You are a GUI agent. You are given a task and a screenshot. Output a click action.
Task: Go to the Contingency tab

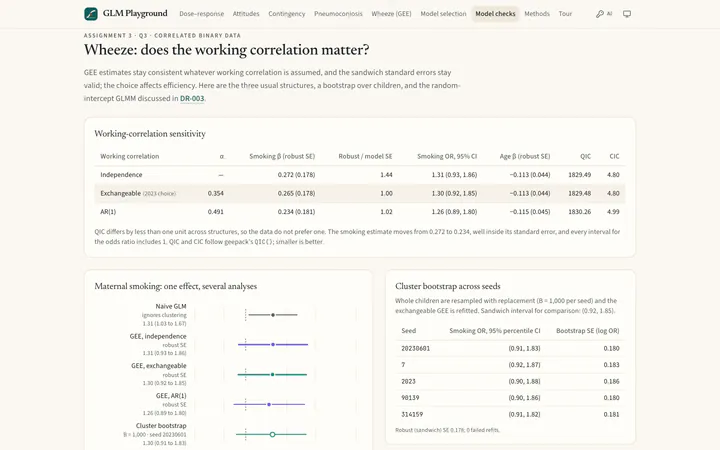coord(287,14)
